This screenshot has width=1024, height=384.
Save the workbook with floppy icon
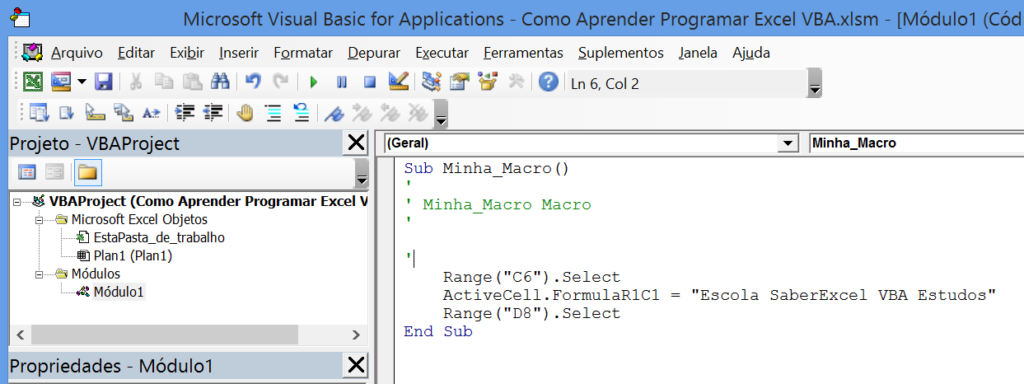tap(103, 82)
